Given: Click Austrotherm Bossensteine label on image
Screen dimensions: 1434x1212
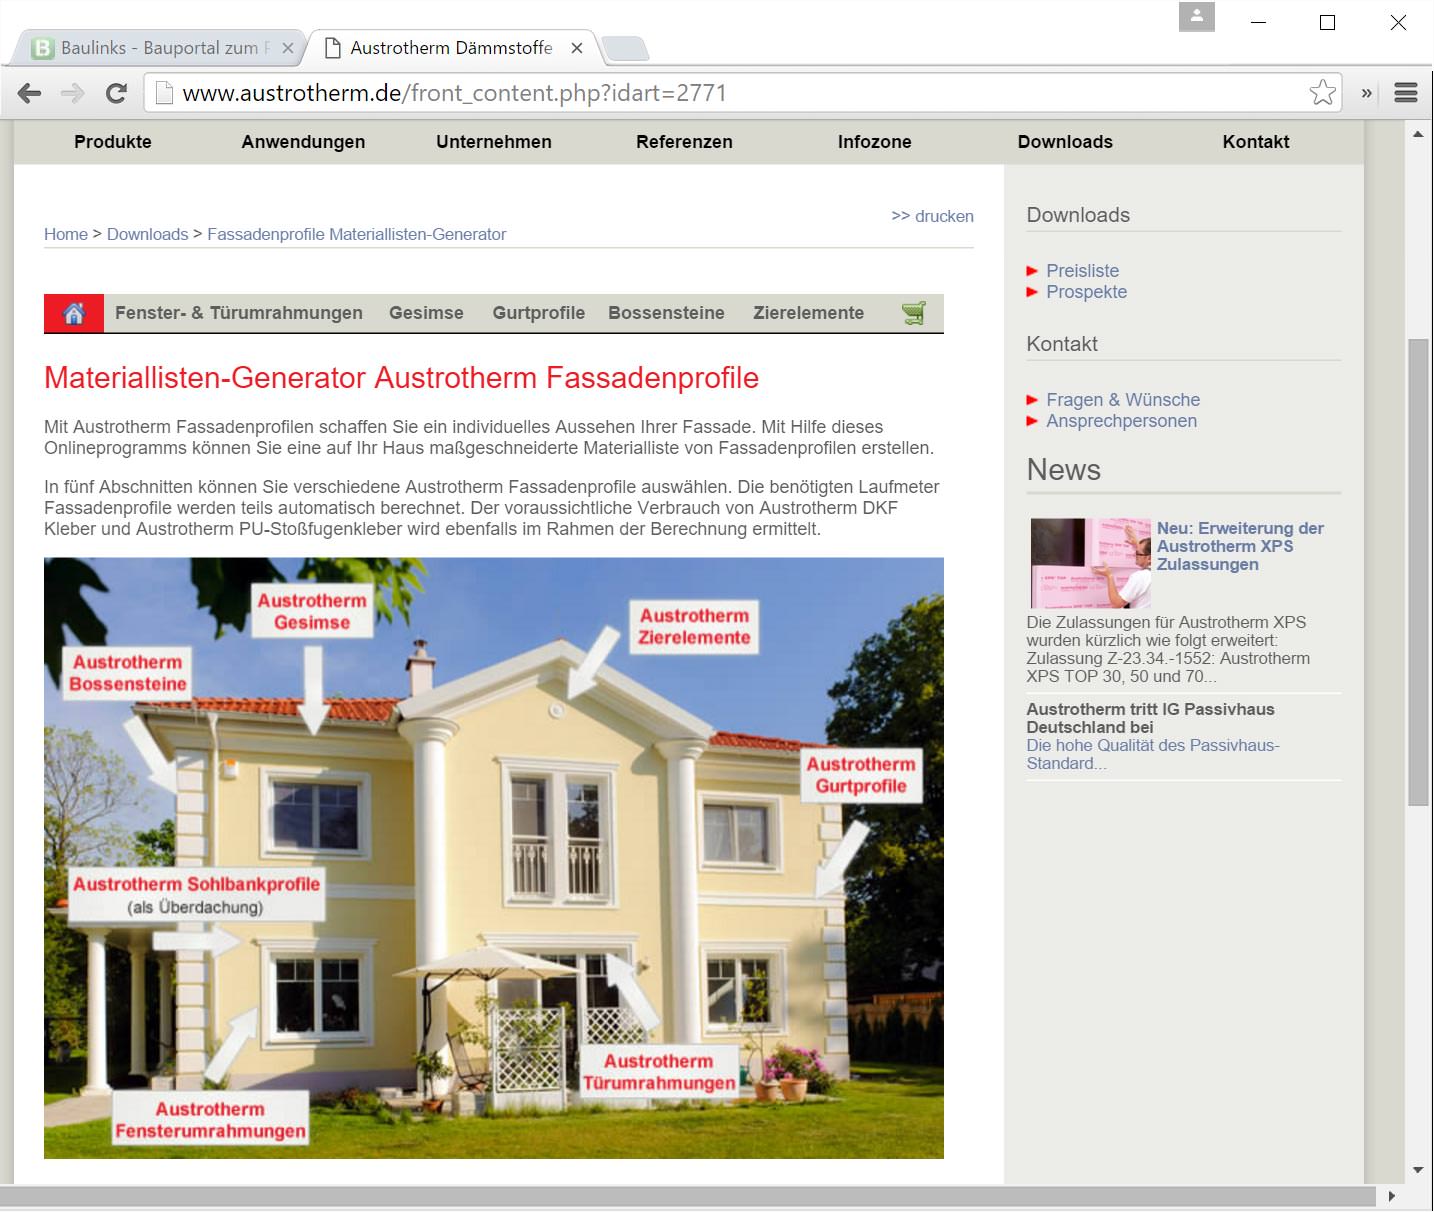Looking at the screenshot, I should pyautogui.click(x=128, y=673).
